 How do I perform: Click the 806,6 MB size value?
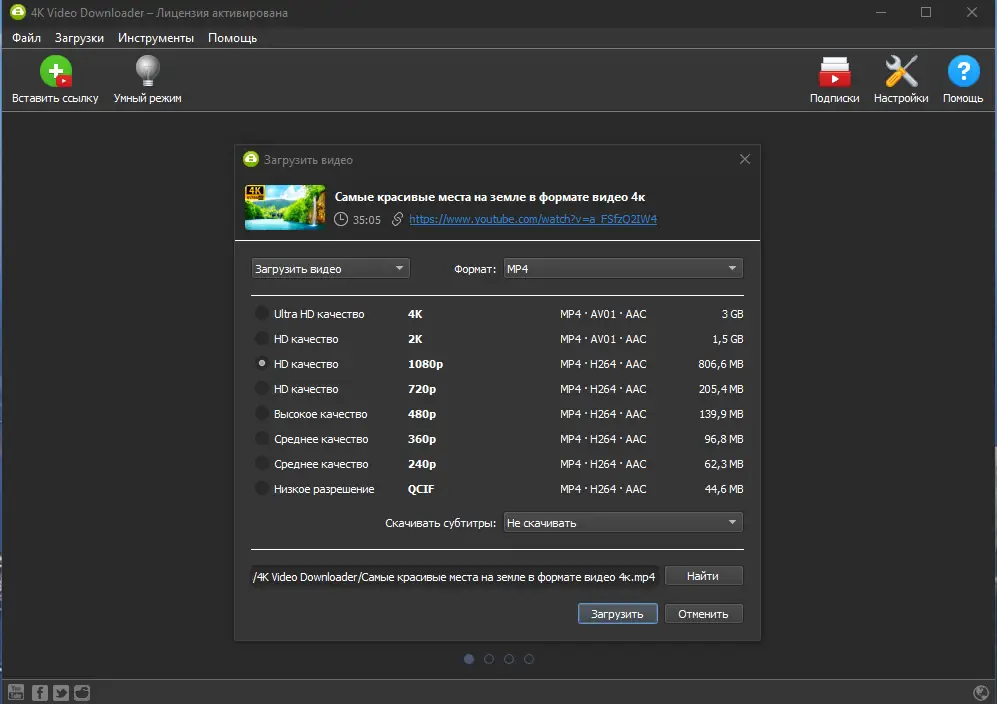point(720,364)
